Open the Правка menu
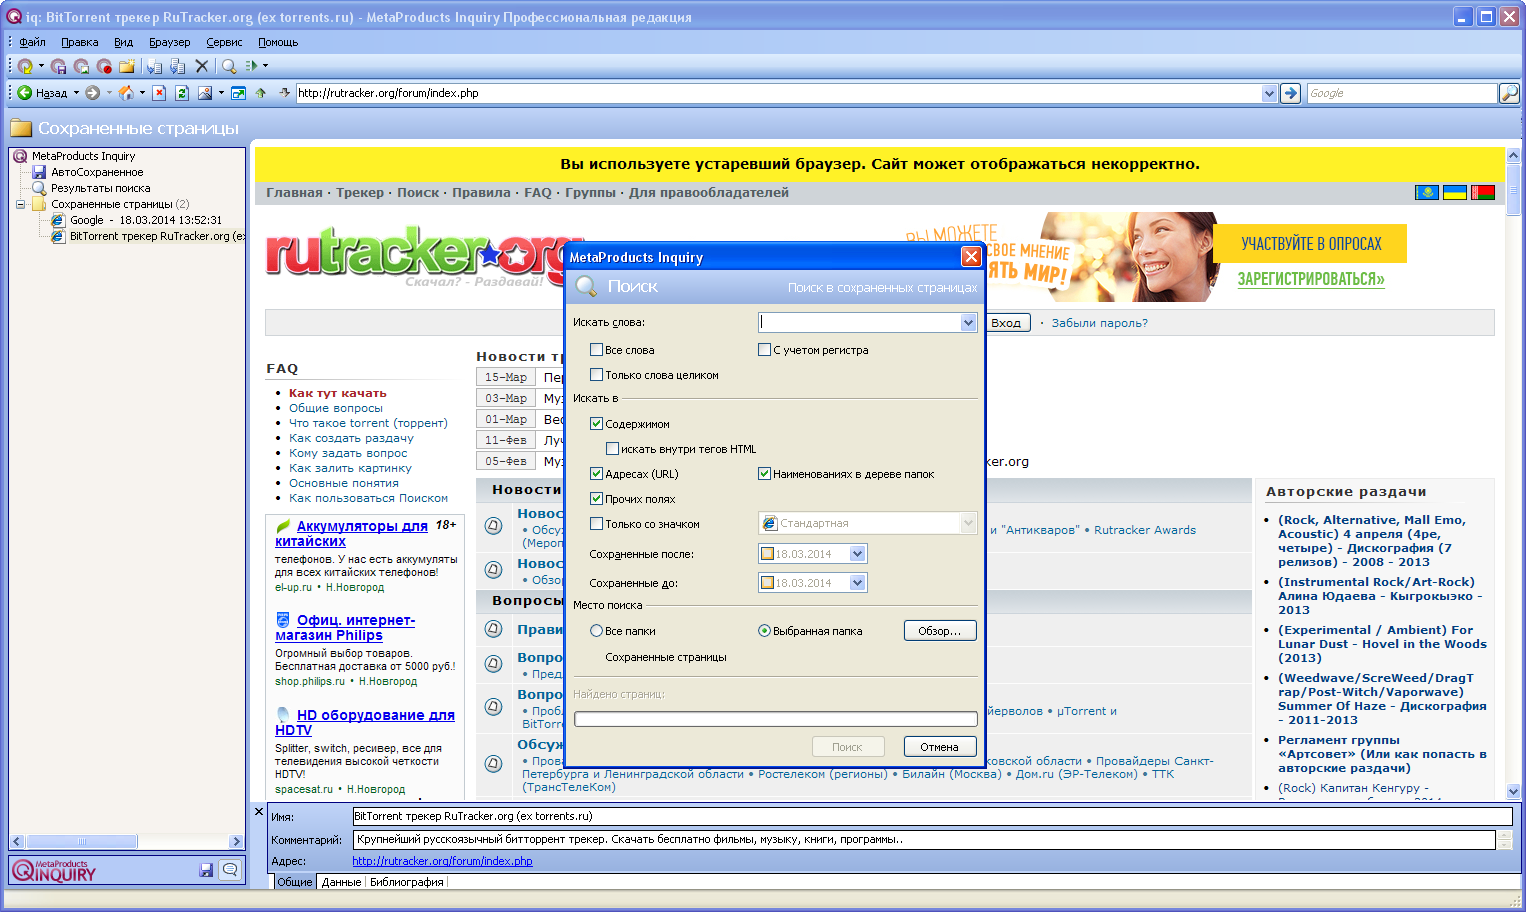 click(79, 42)
